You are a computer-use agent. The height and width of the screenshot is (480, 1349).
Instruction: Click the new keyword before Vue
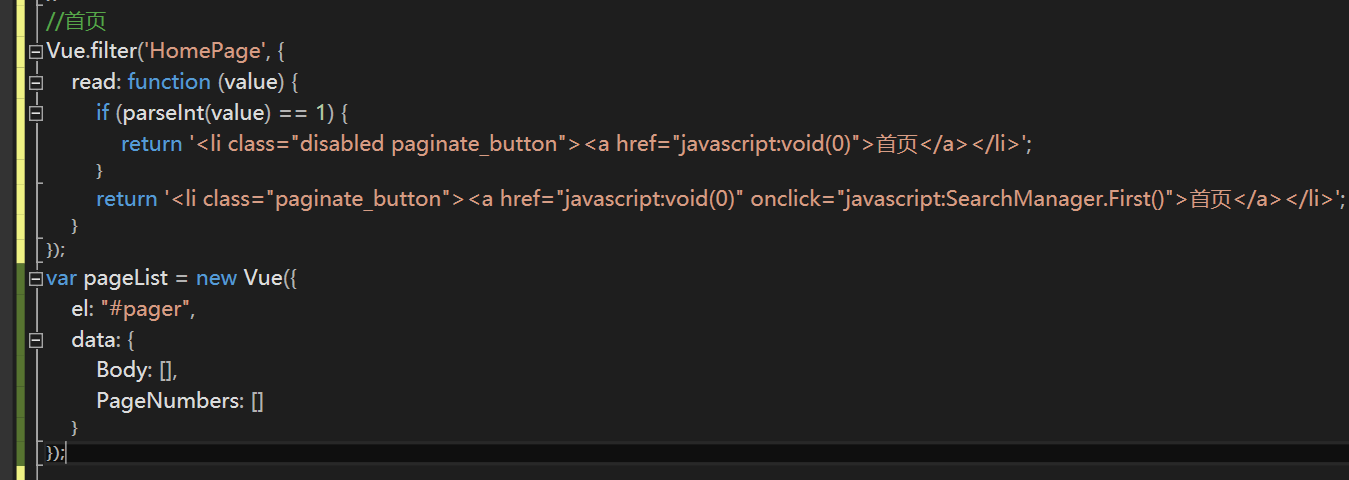(x=216, y=278)
